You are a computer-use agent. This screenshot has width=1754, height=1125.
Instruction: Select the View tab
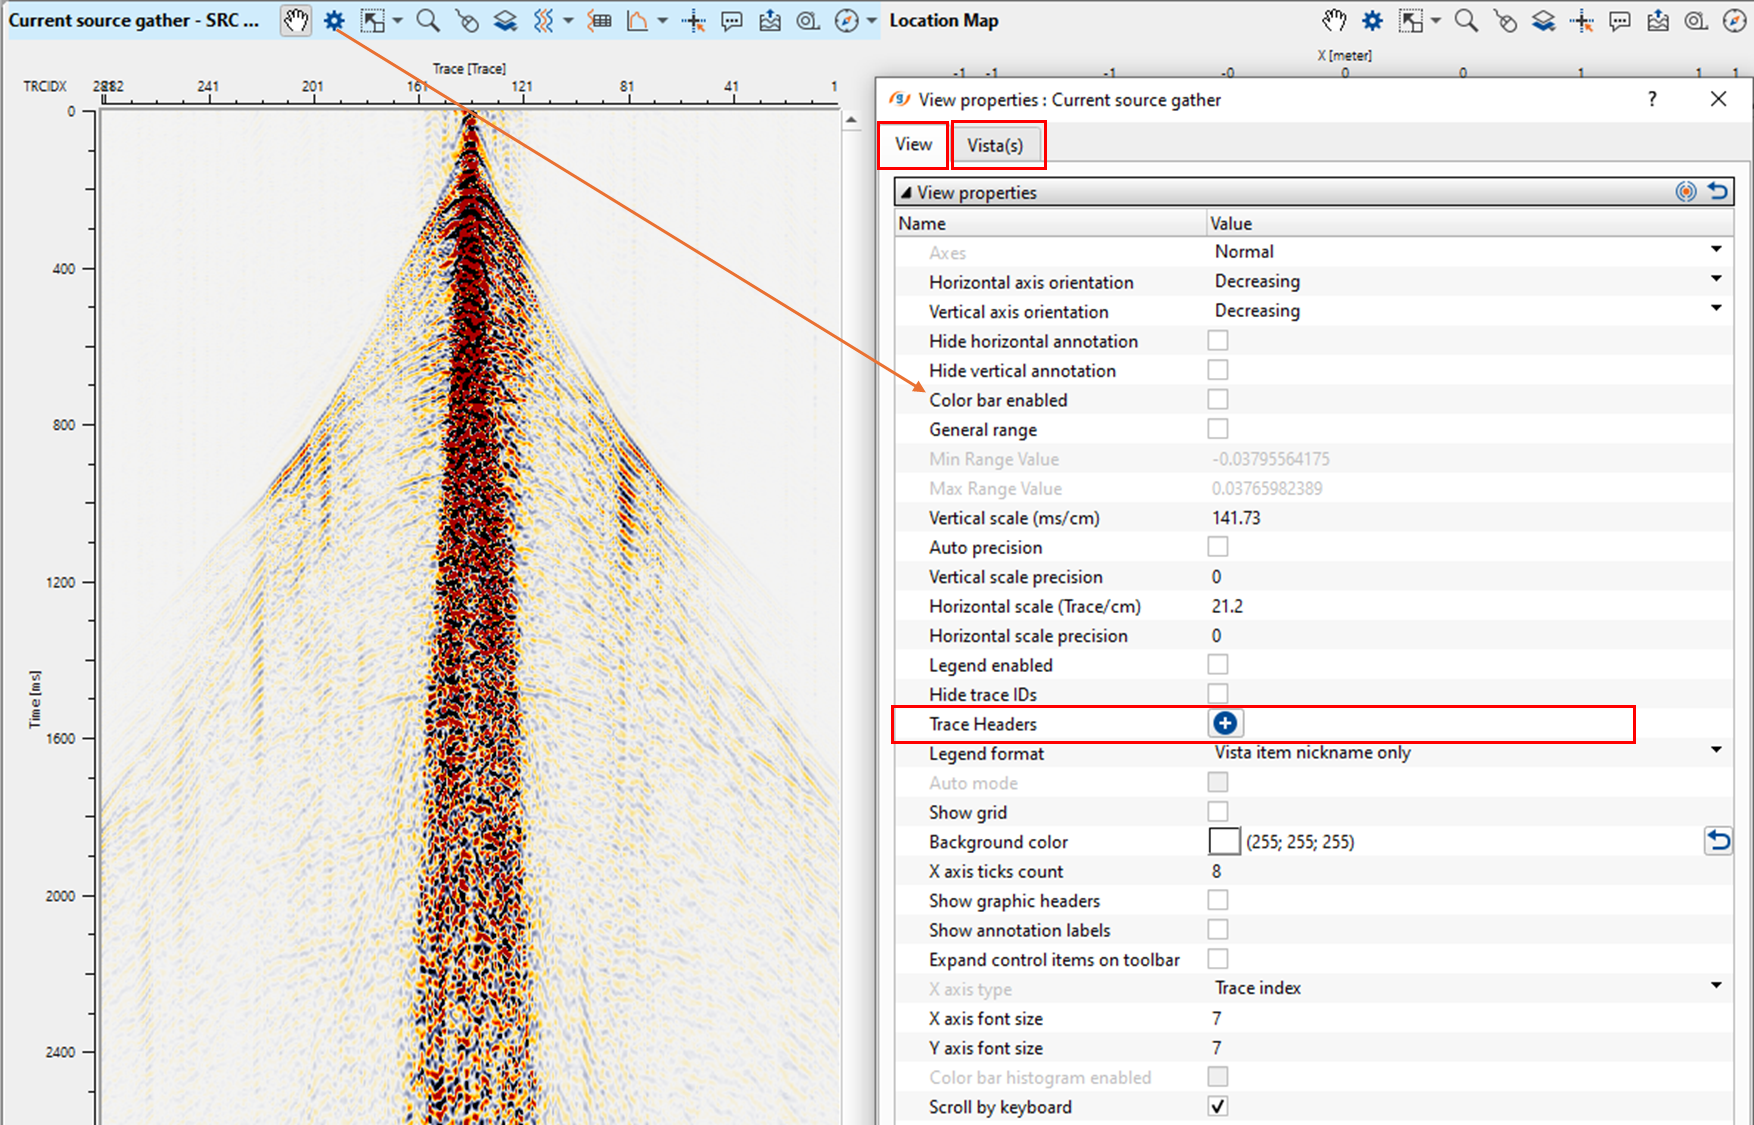click(913, 145)
